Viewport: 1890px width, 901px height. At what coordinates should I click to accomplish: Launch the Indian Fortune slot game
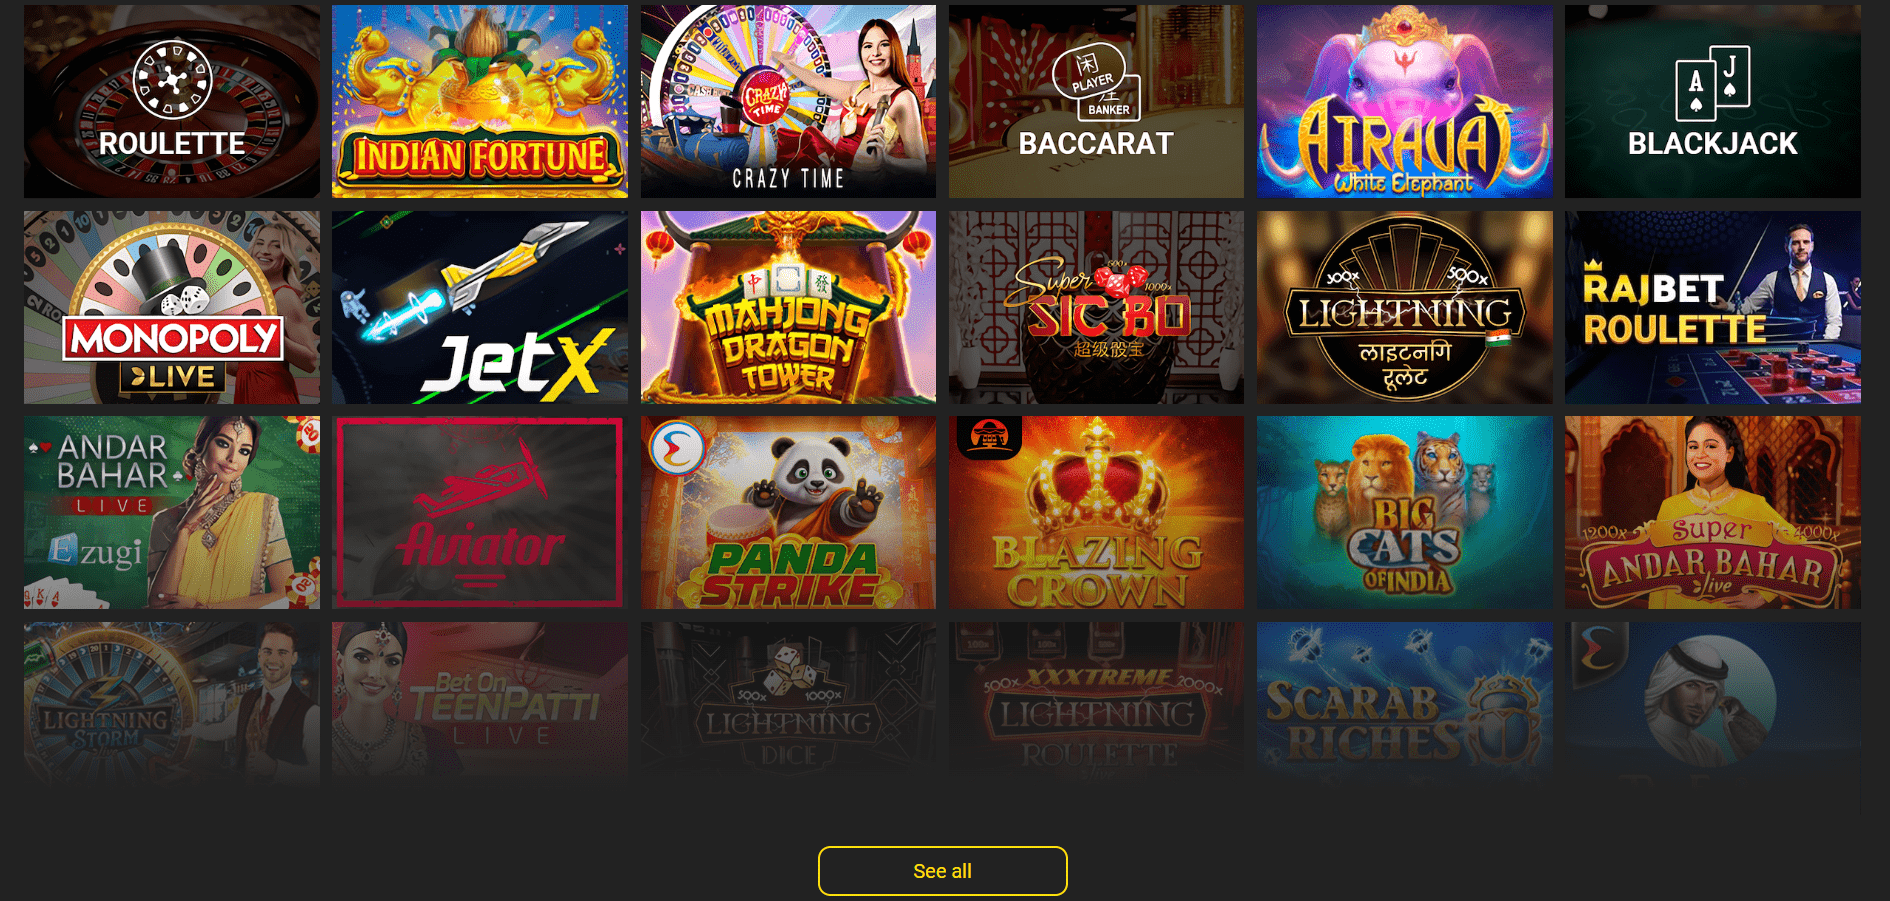pyautogui.click(x=480, y=101)
